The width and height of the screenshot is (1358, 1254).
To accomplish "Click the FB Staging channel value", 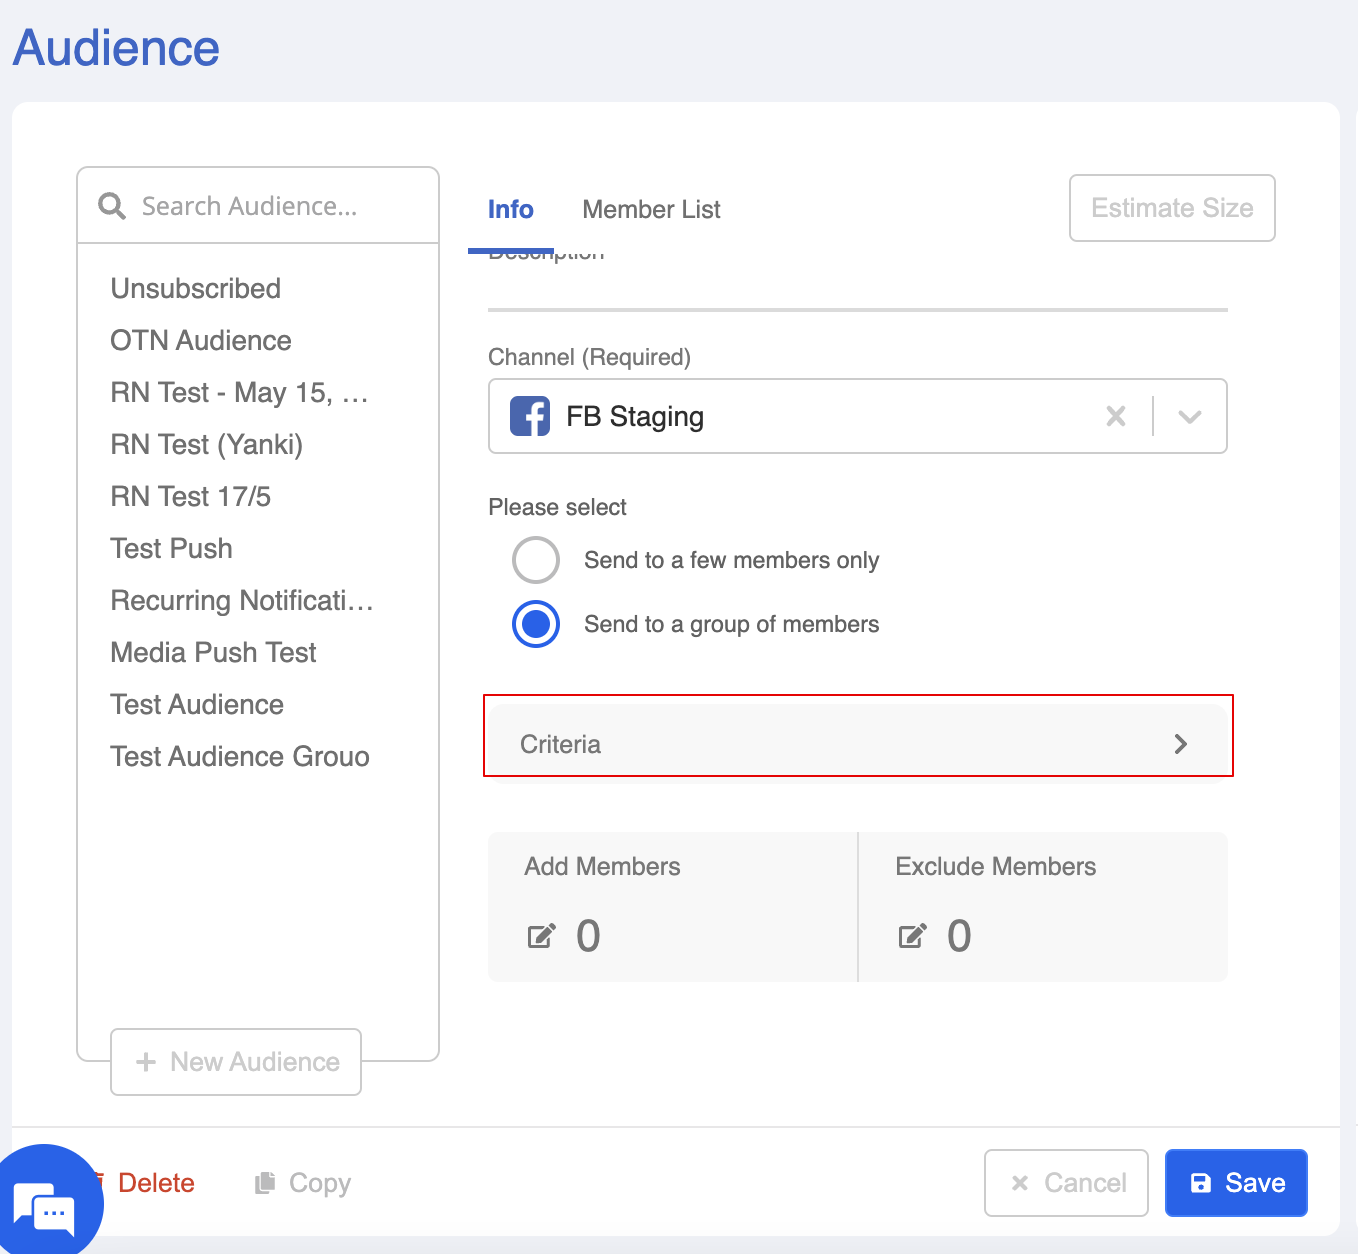I will tap(635, 416).
